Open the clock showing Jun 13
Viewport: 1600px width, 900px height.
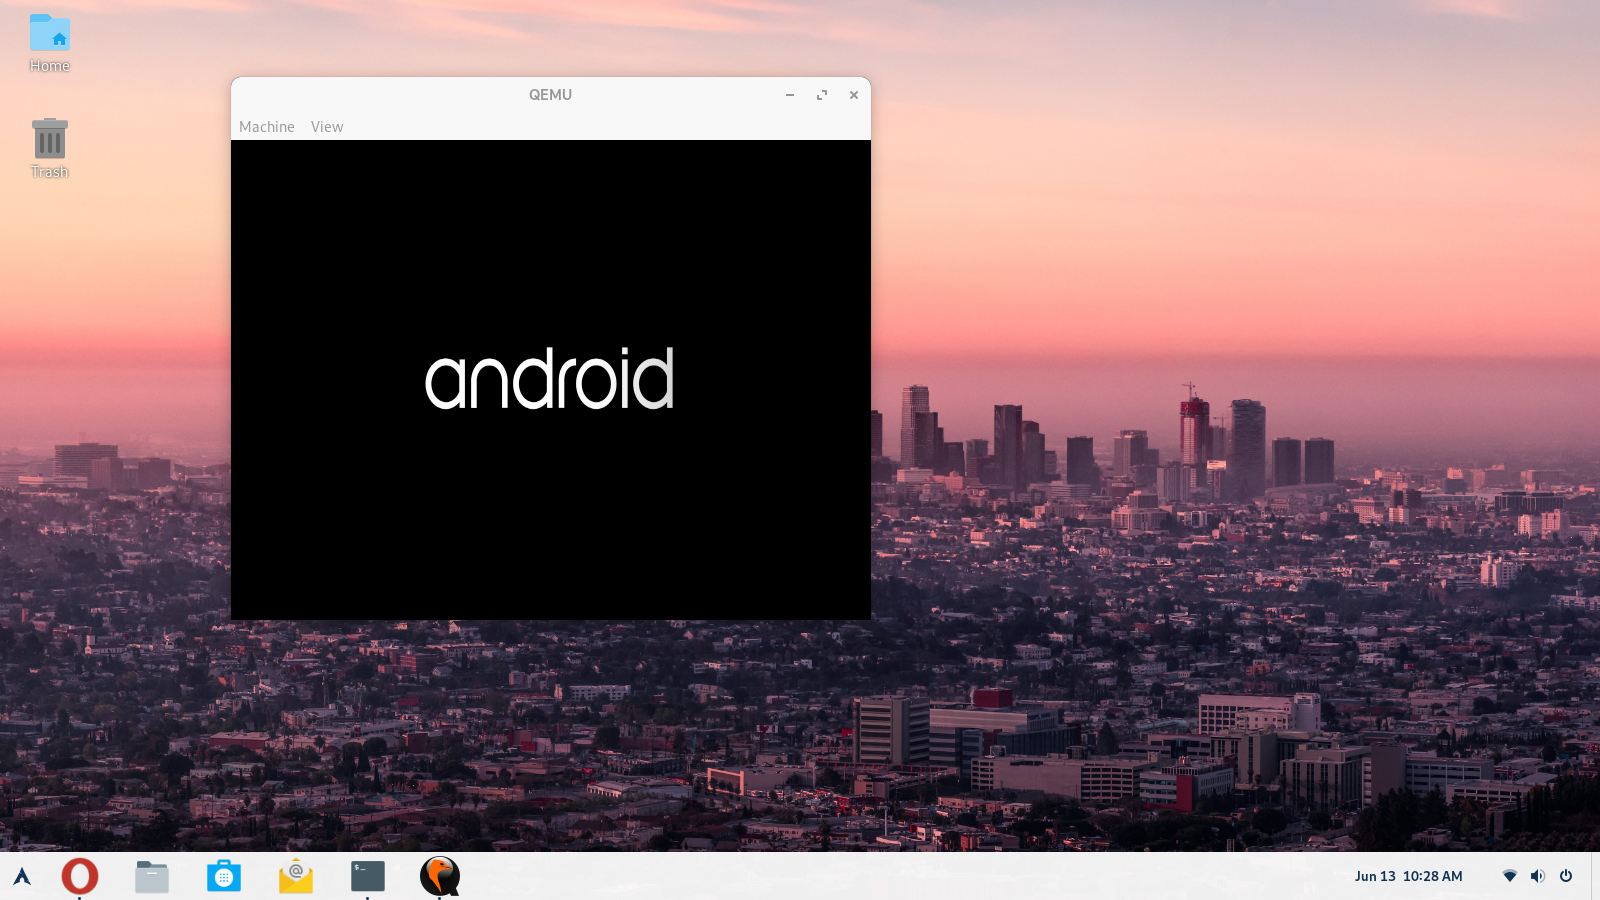tap(1408, 876)
